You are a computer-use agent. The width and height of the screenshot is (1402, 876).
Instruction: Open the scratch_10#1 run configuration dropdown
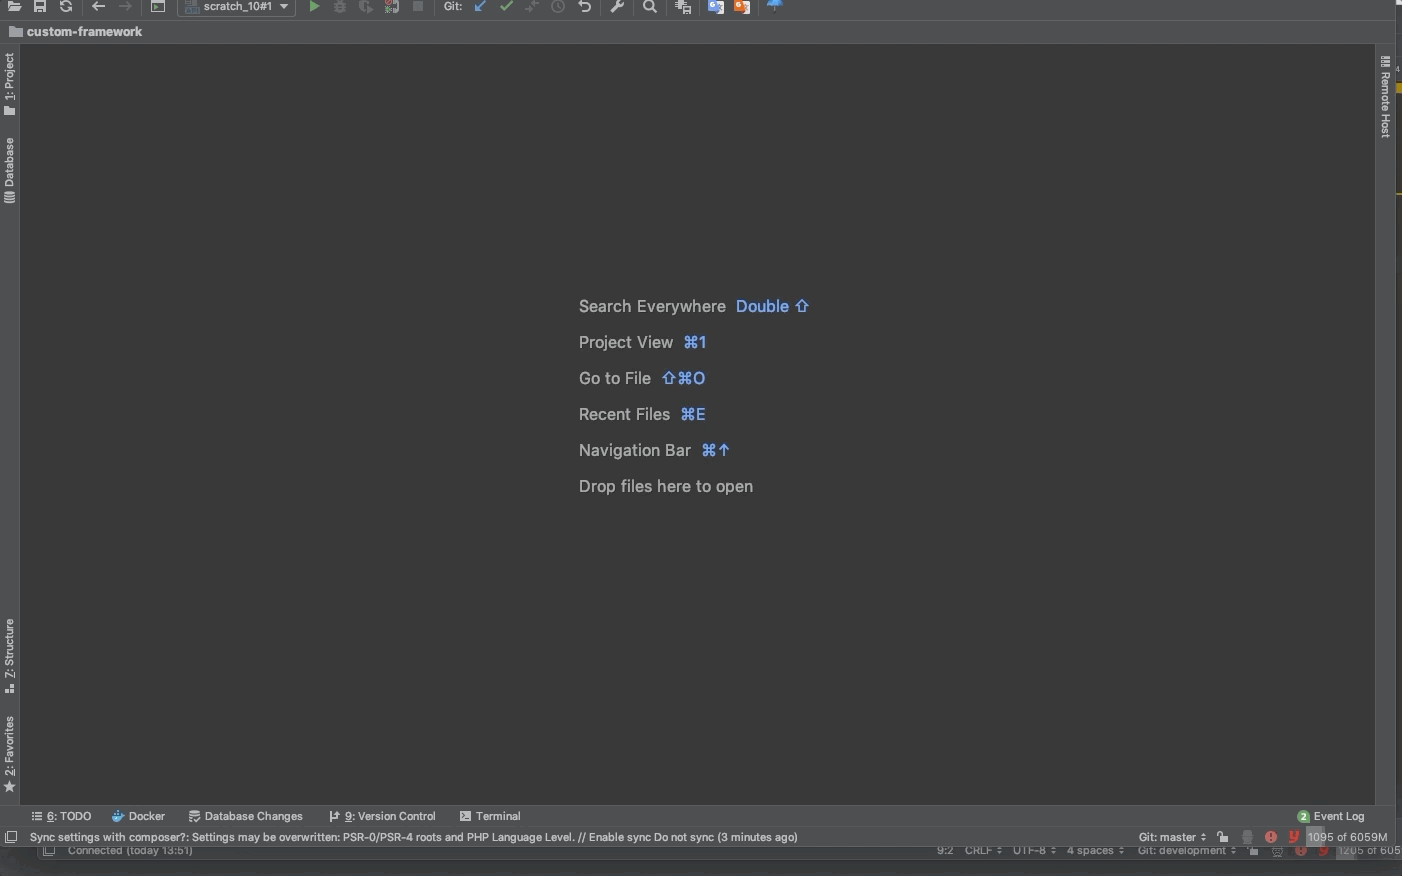click(x=237, y=7)
